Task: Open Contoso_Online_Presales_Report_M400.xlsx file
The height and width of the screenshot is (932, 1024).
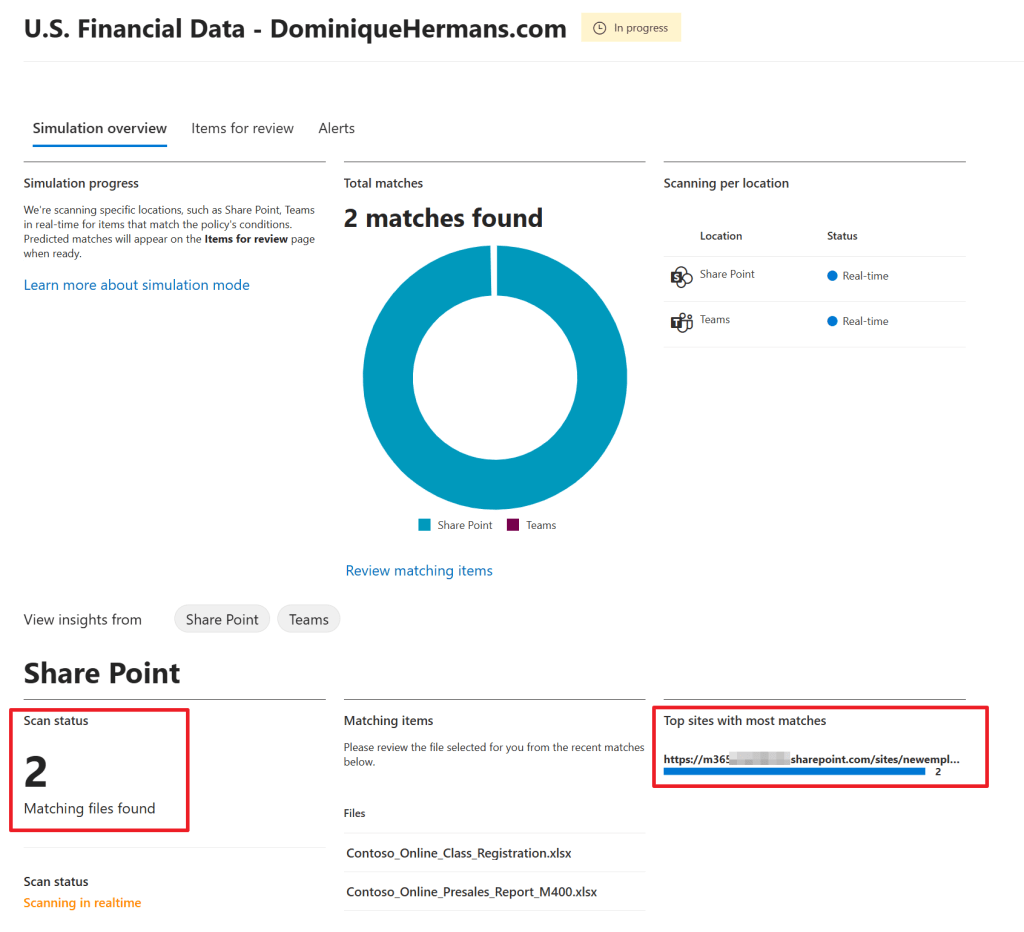Action: tap(471, 891)
